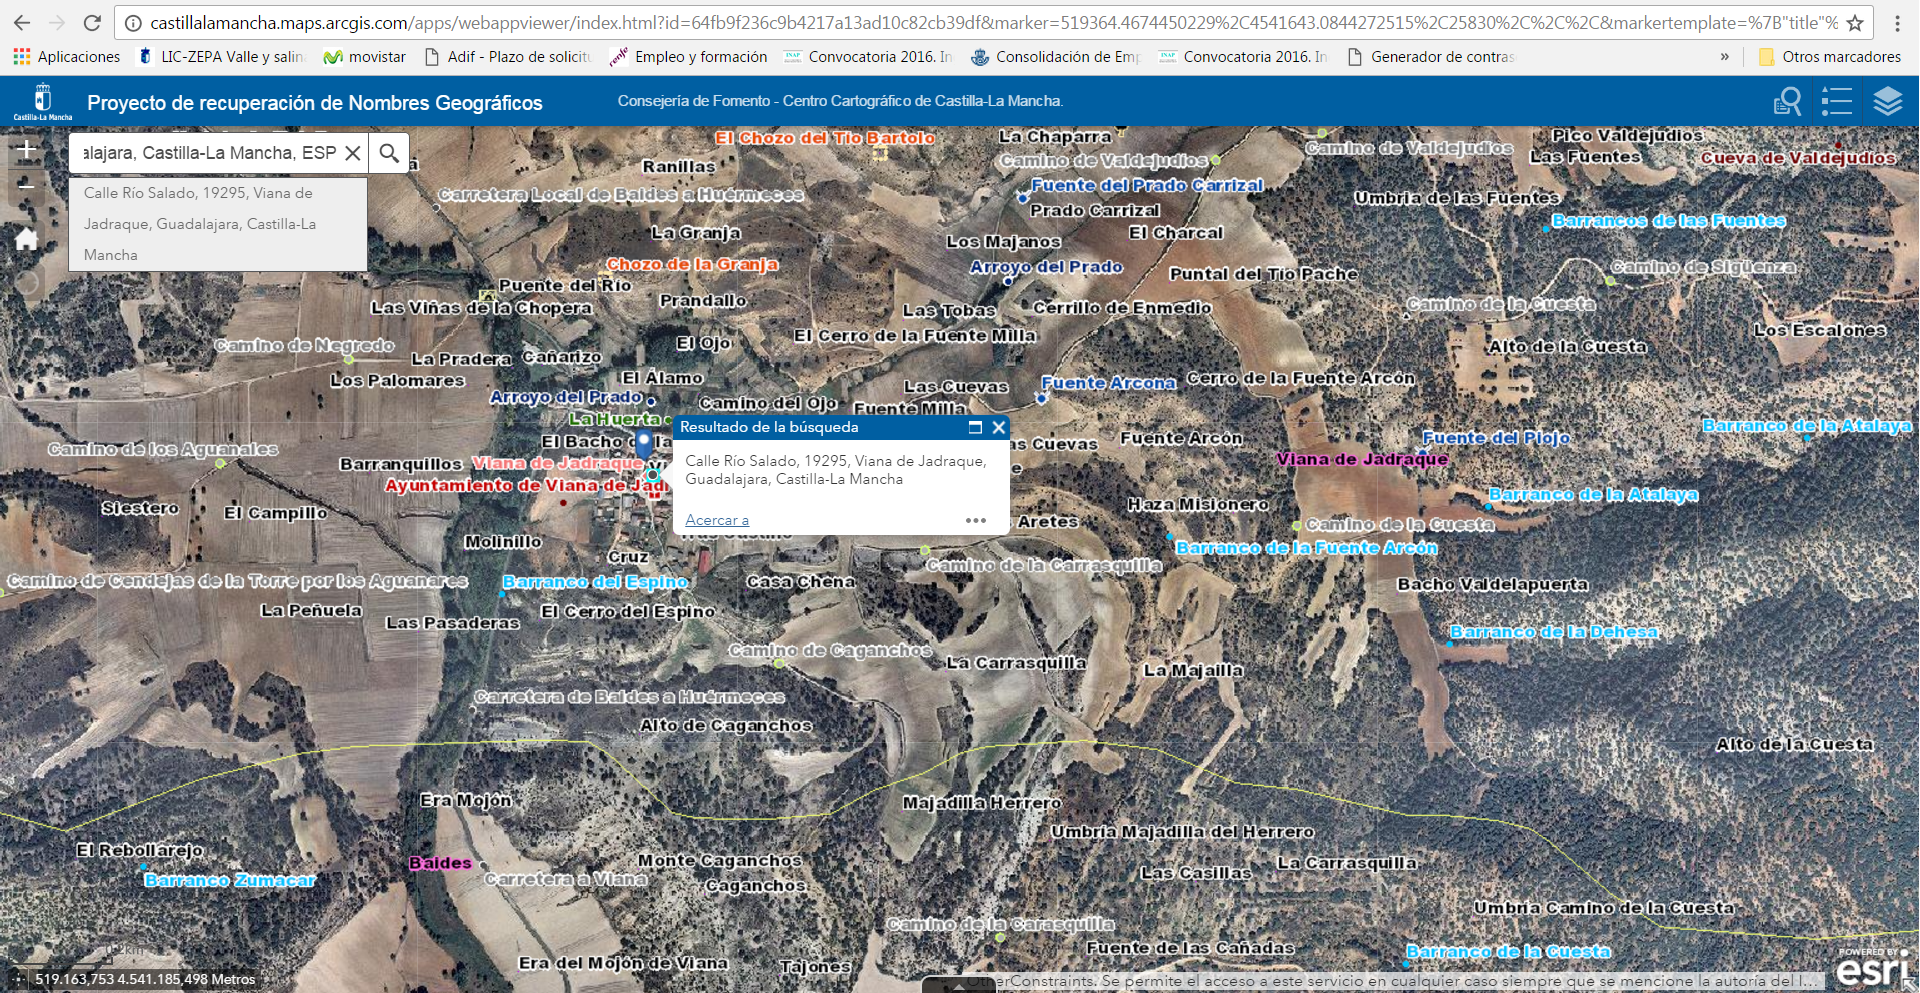Click into the address search field

[208, 153]
